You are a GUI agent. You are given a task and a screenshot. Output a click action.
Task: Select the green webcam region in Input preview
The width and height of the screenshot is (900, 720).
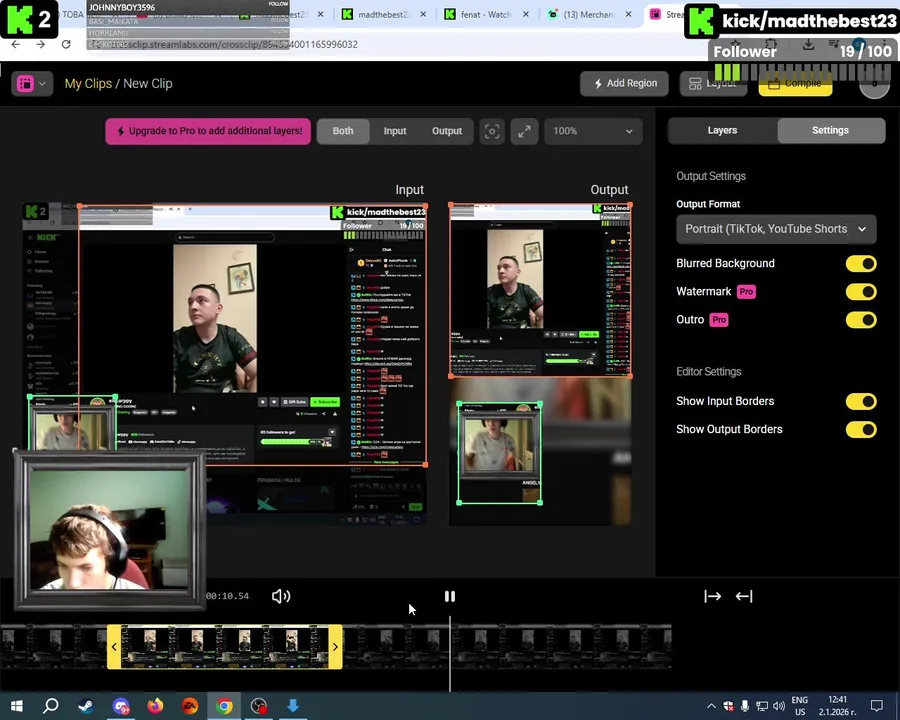(72, 424)
